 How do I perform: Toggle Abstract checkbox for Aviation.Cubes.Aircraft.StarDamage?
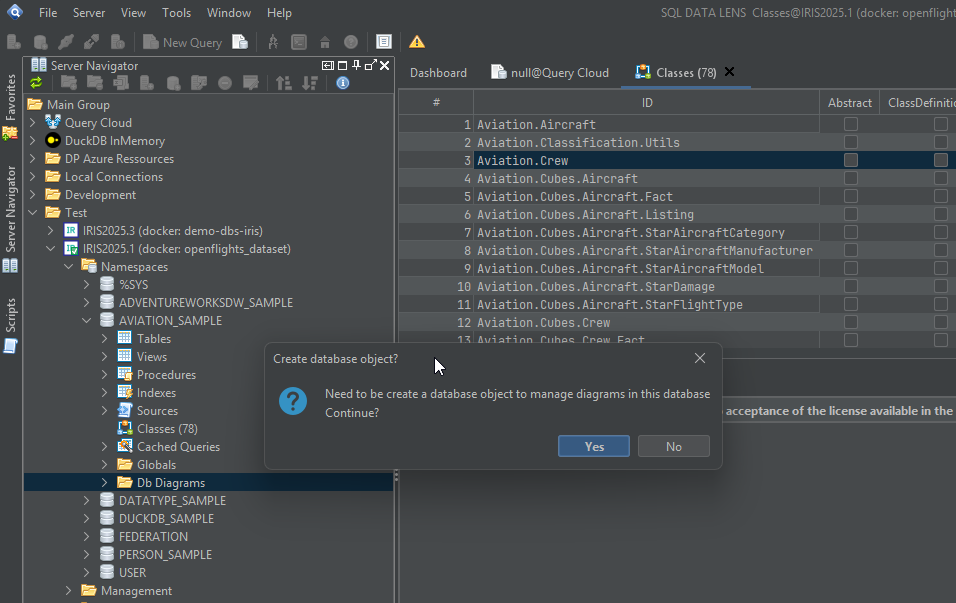click(851, 286)
